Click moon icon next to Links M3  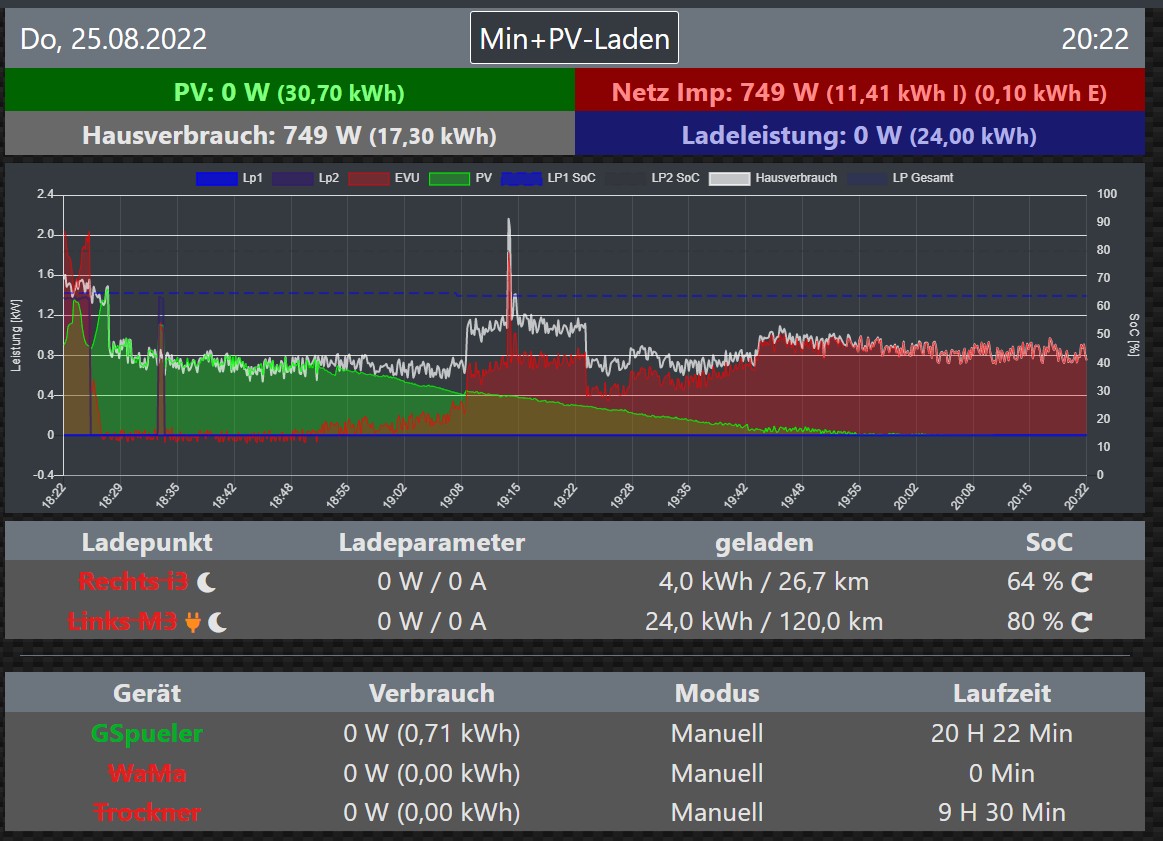point(218,622)
